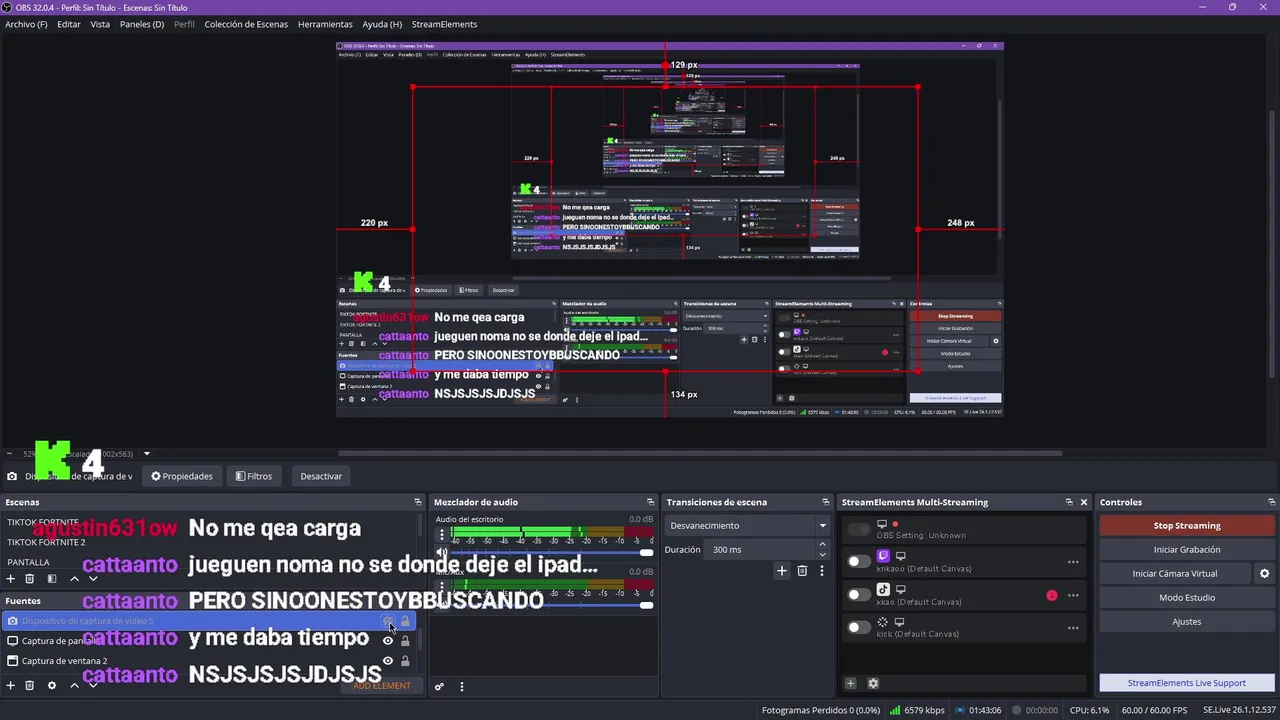Viewport: 1280px width, 720px height.
Task: Hide the Captura de ventana 2 source
Action: pos(388,661)
